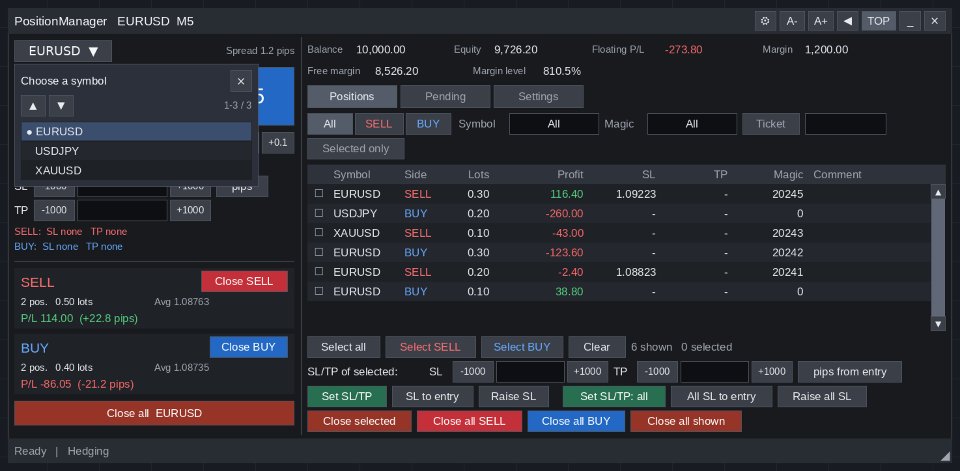Click the Select all button
Screen dimensions: 960x471
(x=343, y=347)
